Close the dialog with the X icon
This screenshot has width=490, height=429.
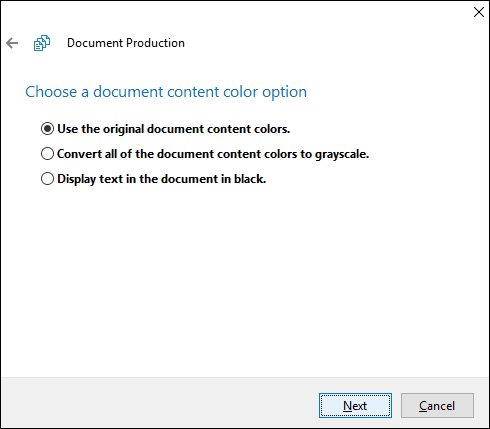479,12
